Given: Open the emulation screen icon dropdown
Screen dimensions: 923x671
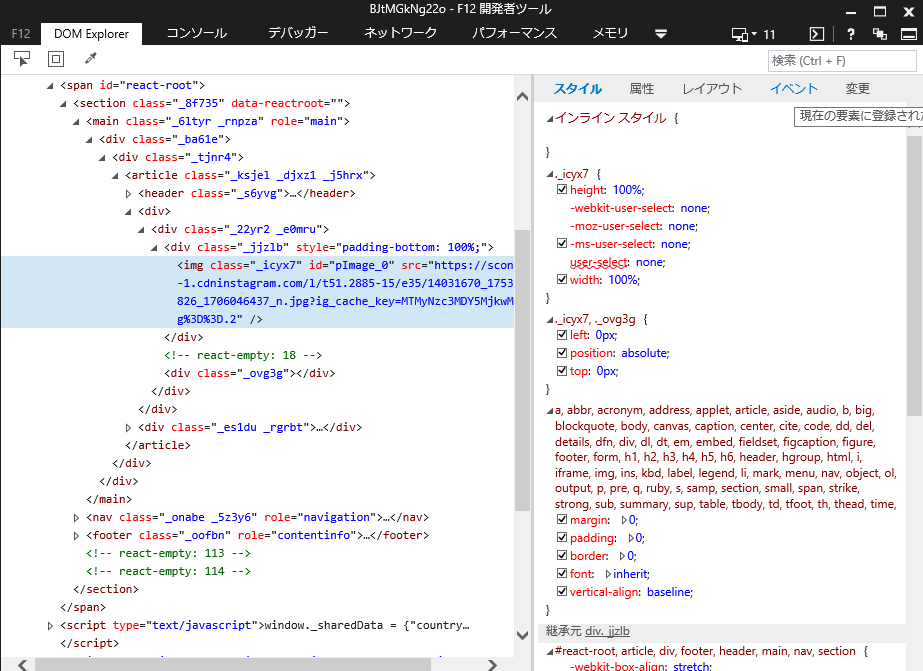Looking at the screenshot, I should point(743,34).
